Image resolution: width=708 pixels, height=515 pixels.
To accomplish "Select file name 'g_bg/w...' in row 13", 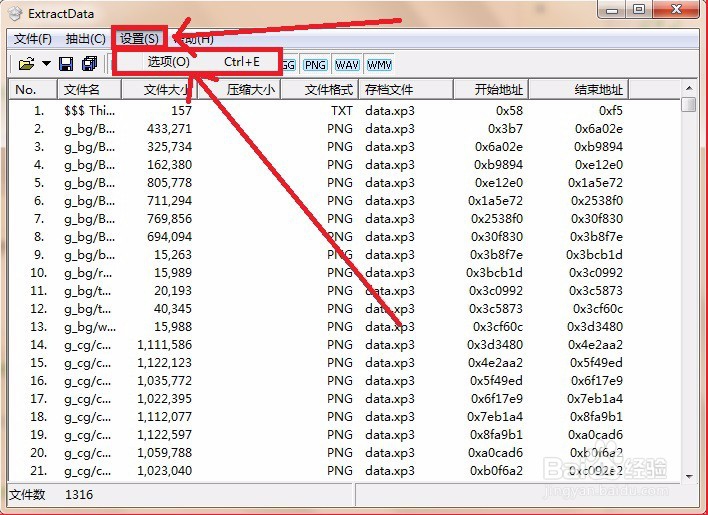I will pyautogui.click(x=90, y=327).
